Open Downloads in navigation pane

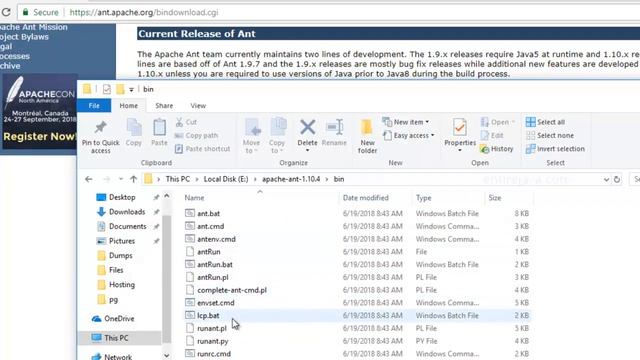(127, 212)
